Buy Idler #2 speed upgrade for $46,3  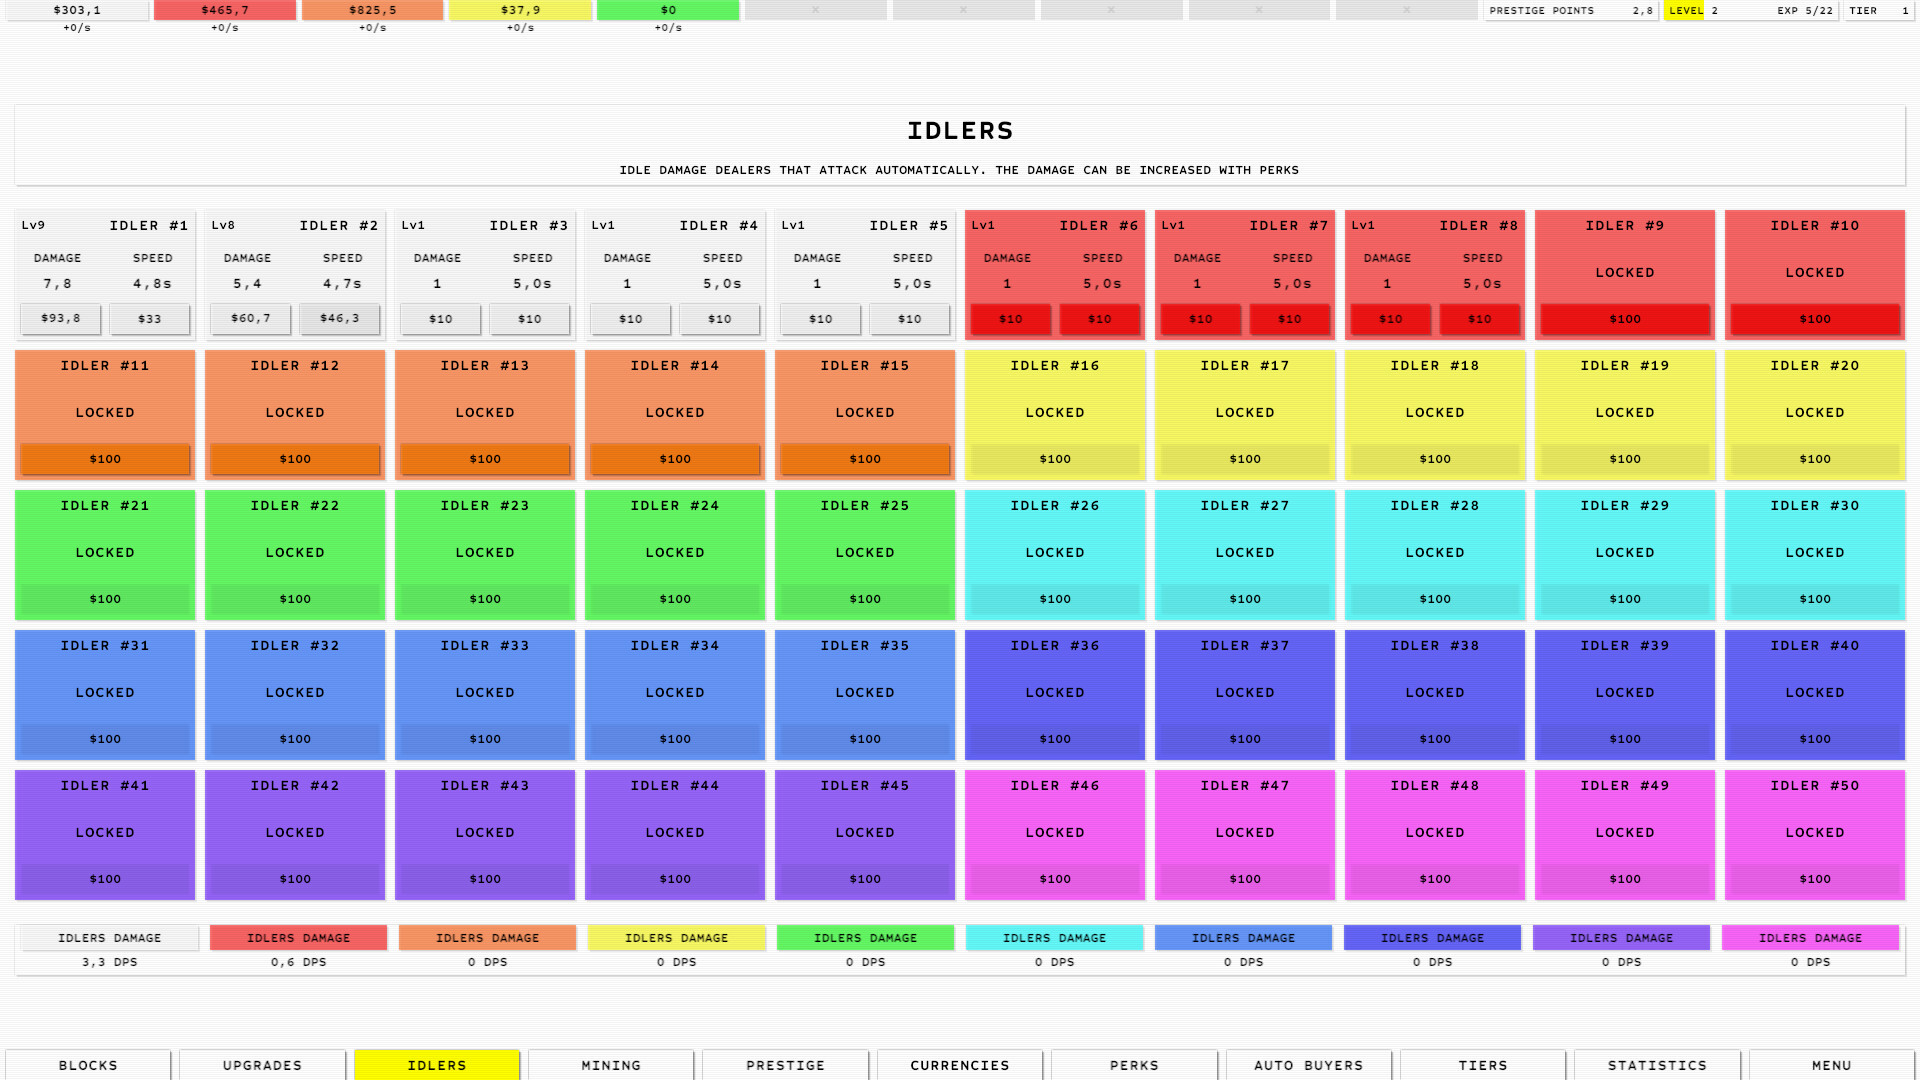point(340,318)
